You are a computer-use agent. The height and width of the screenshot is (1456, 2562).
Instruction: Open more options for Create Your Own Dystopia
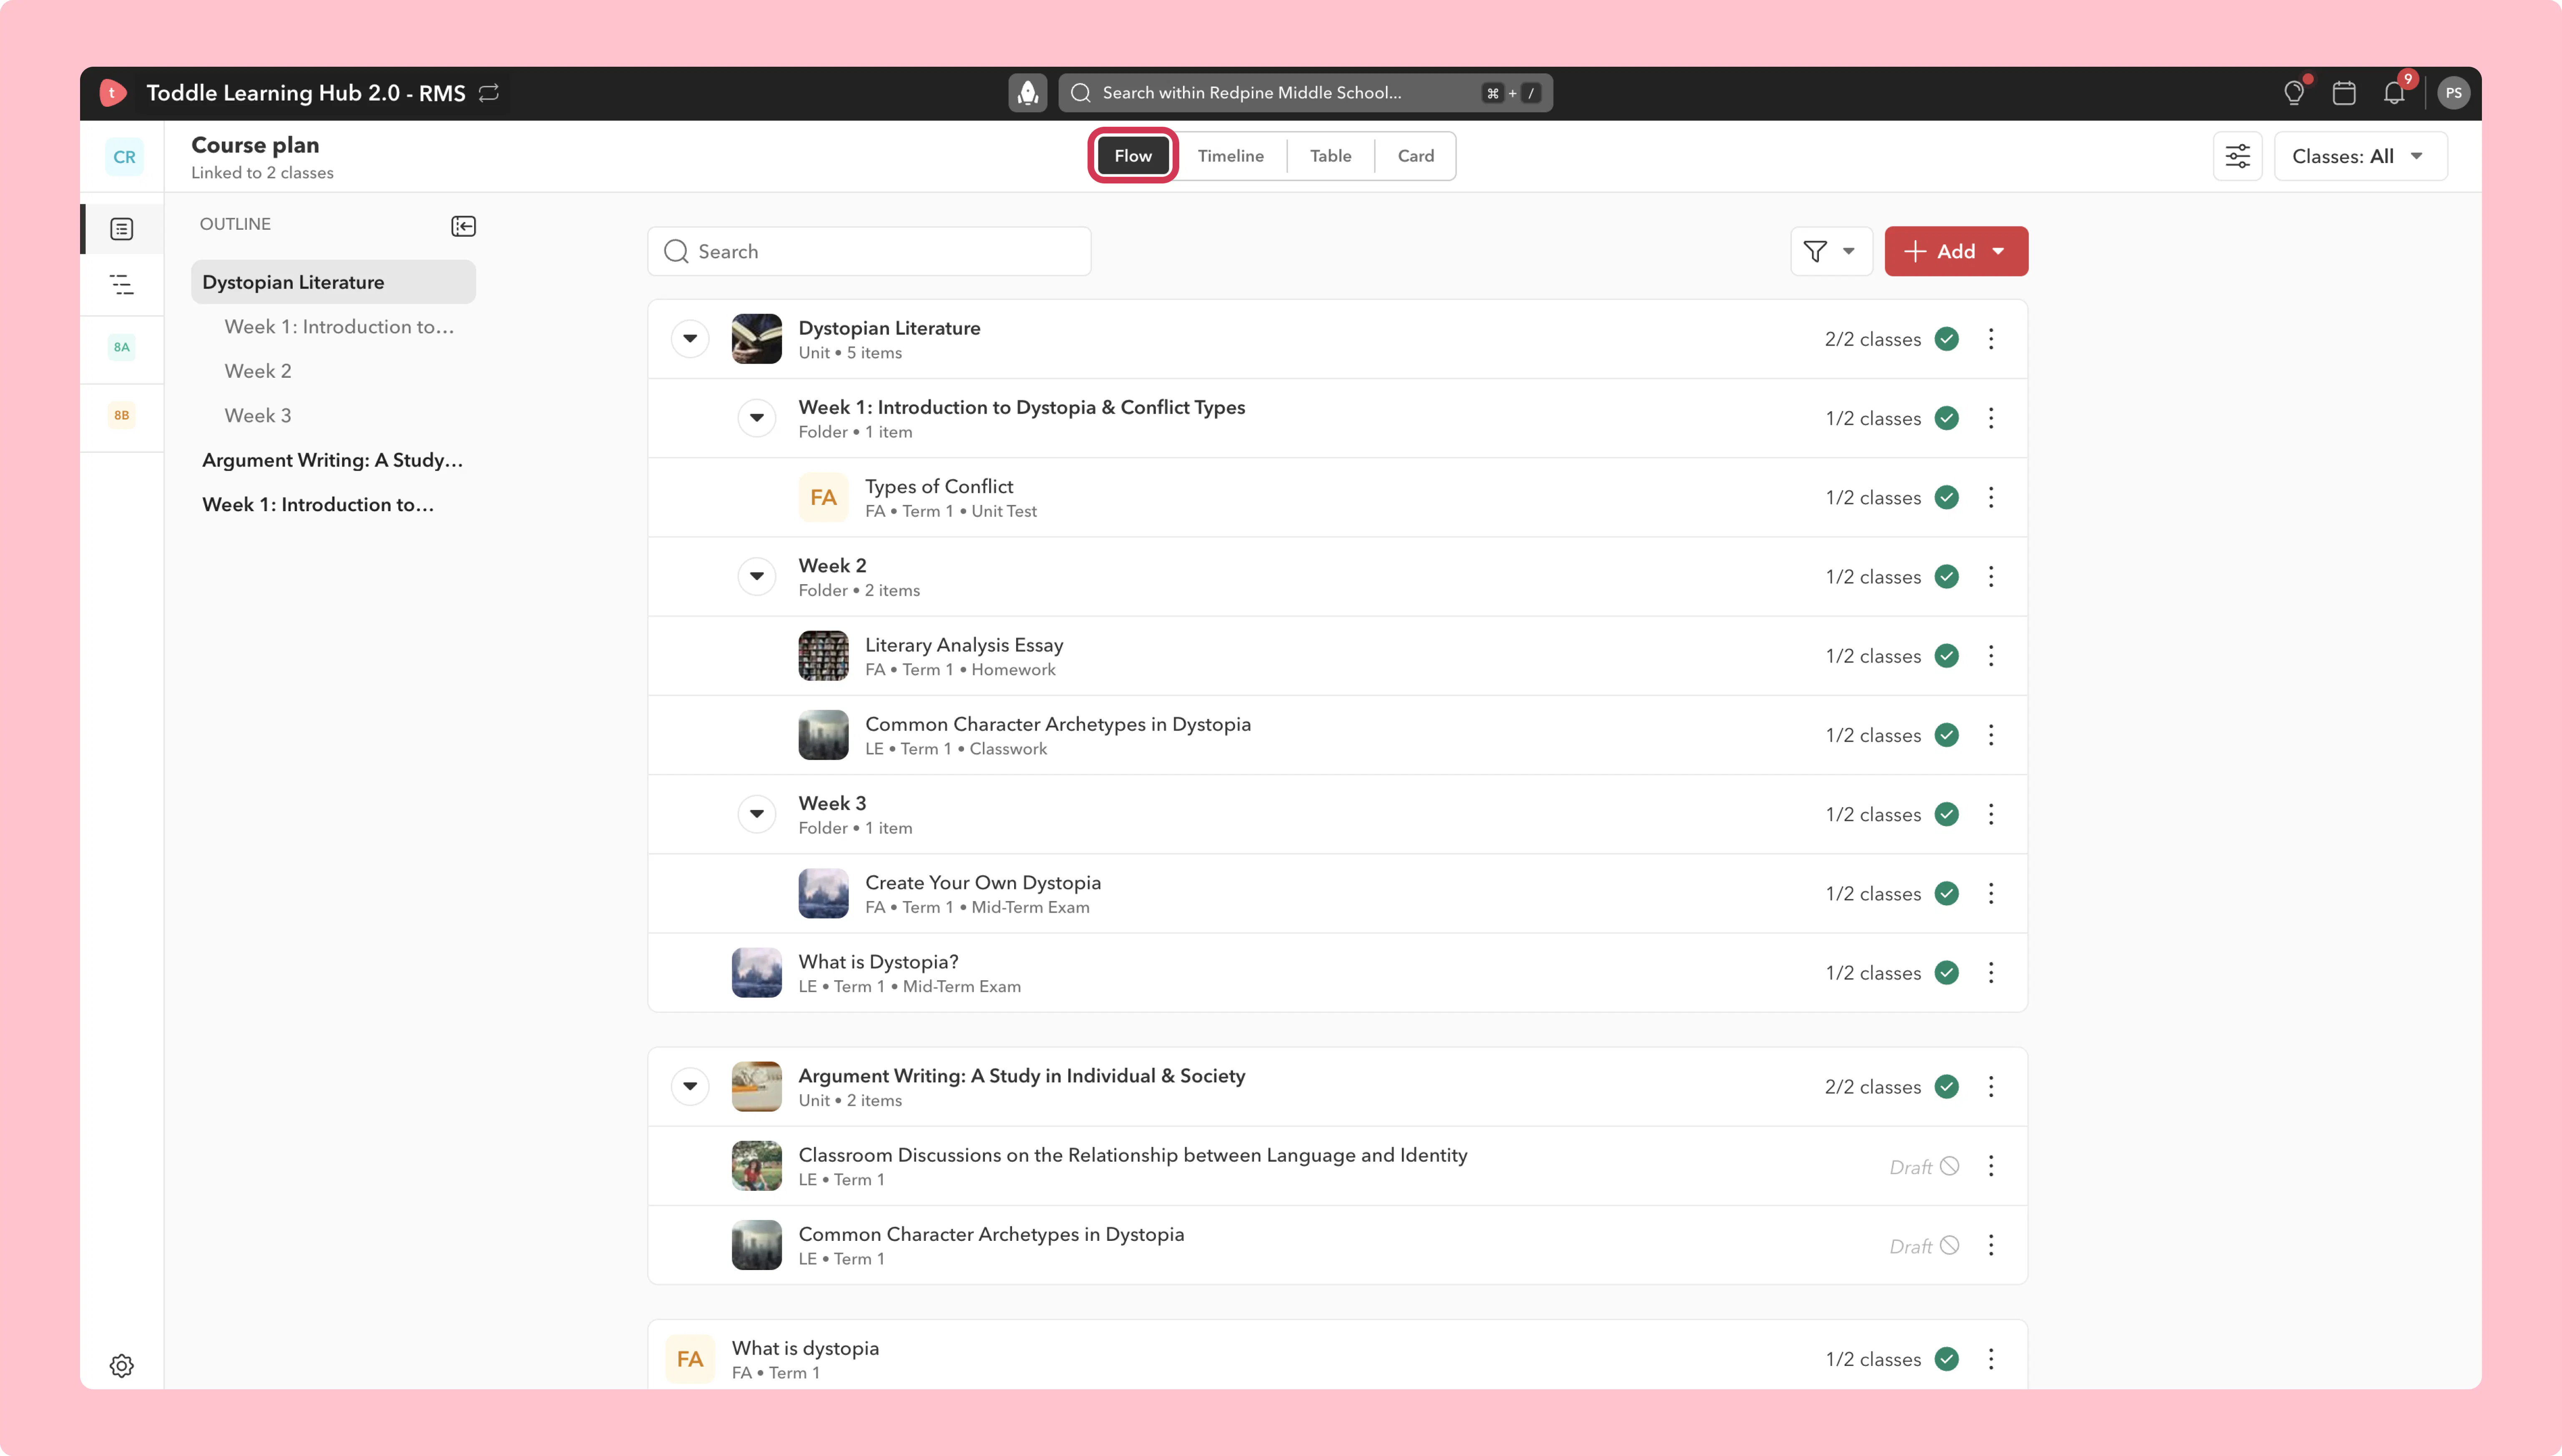pos(1991,894)
